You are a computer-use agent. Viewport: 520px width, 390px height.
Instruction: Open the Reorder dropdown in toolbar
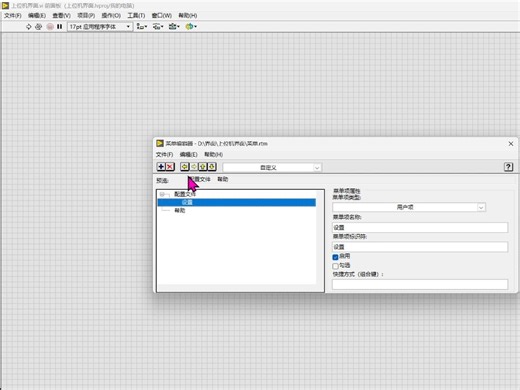[x=191, y=27]
